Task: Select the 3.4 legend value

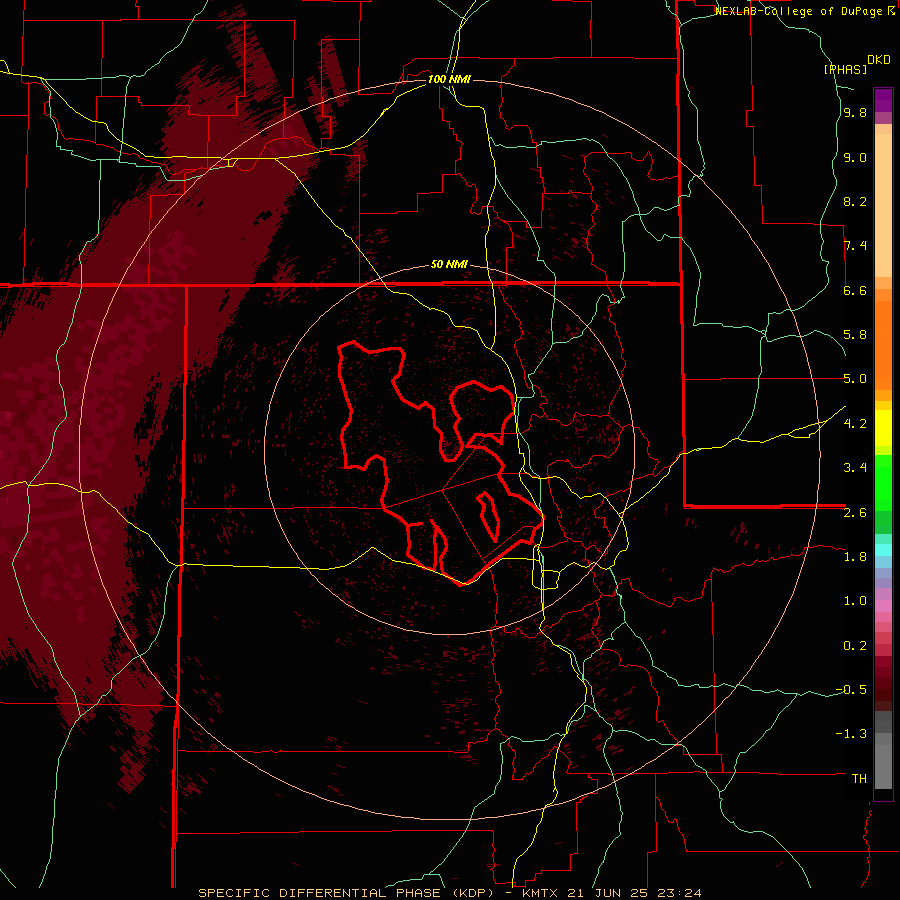Action: [855, 468]
